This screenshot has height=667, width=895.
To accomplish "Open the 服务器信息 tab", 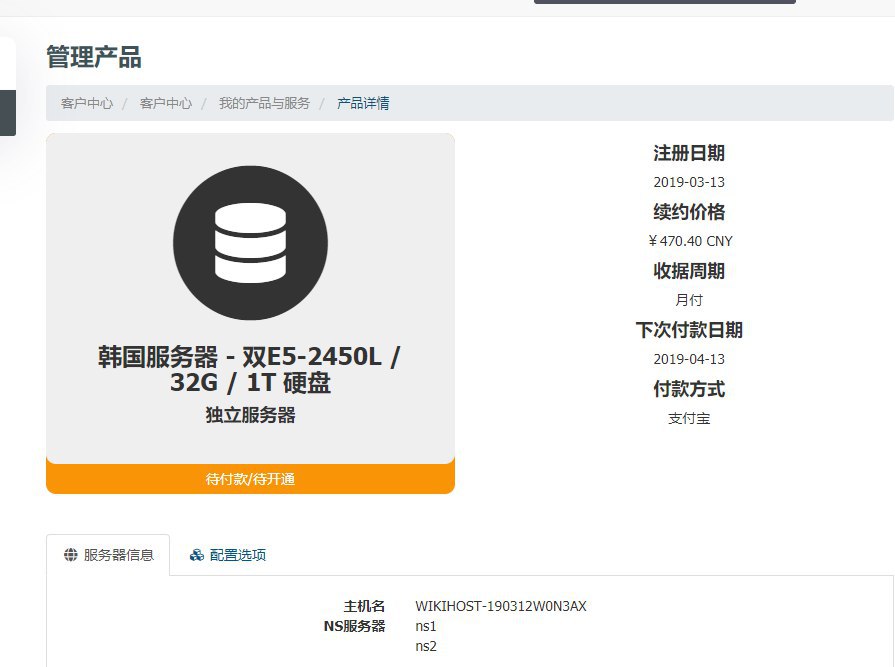I will (x=108, y=555).
